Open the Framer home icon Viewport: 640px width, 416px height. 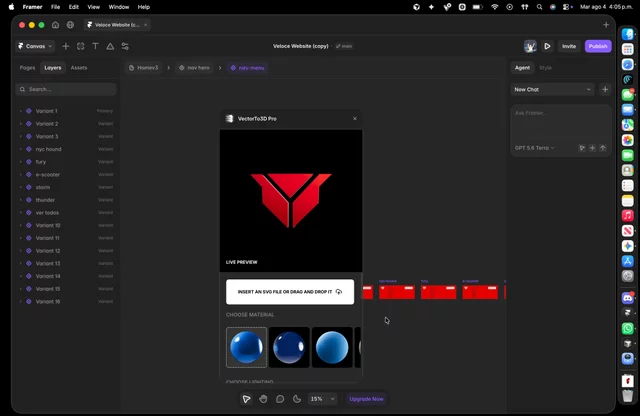click(56, 25)
